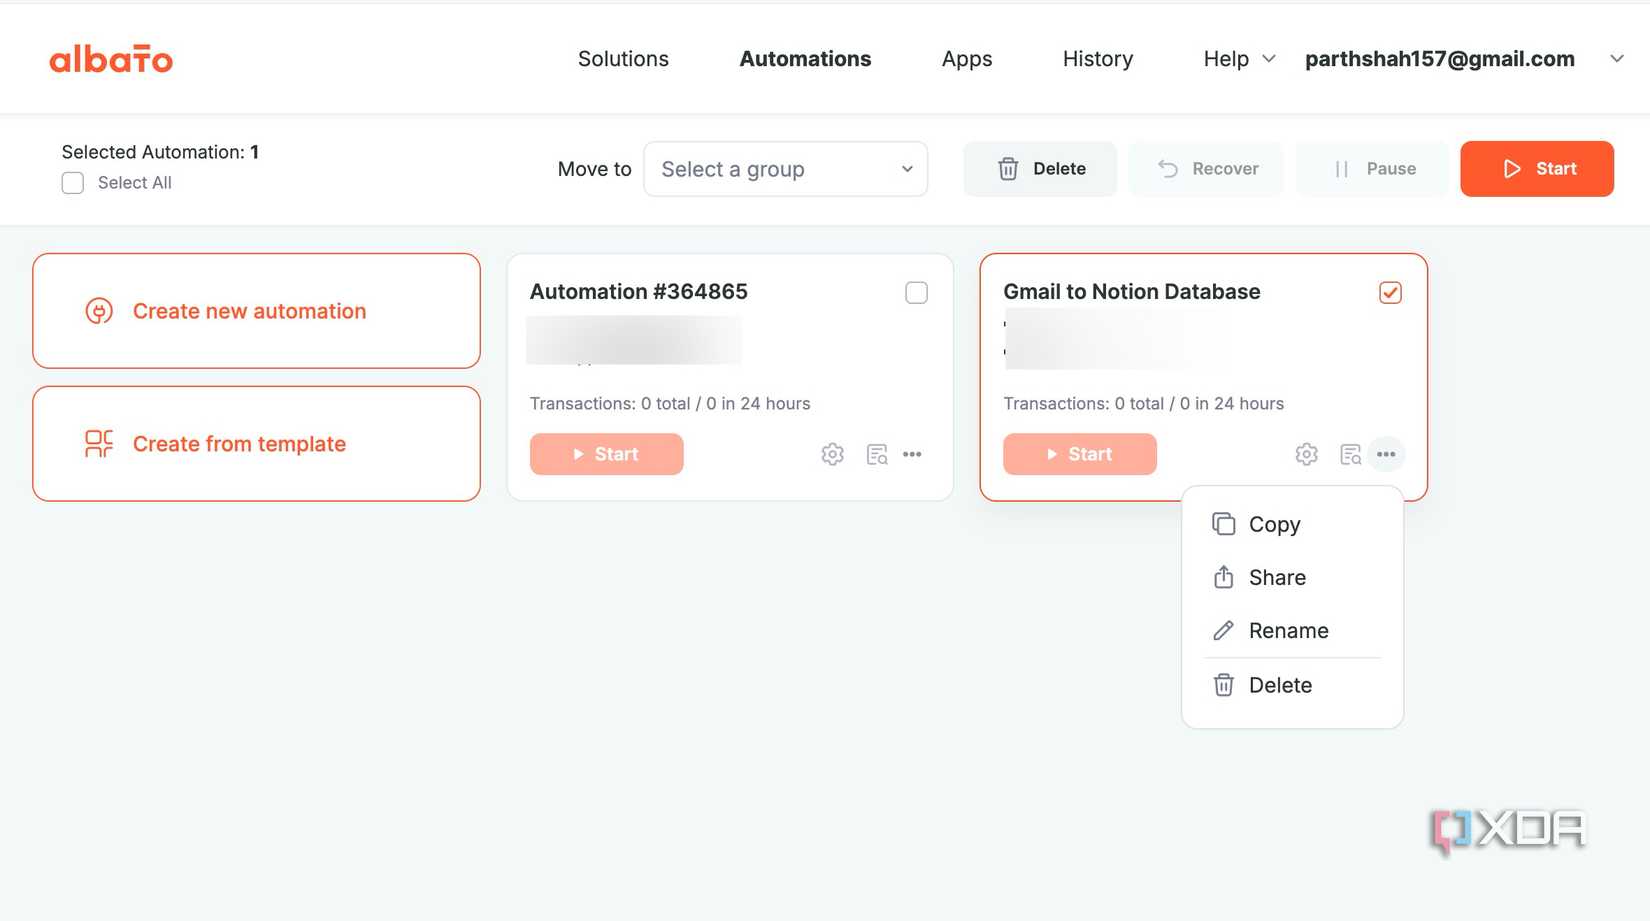
Task: Select Copy in the context menu
Action: coord(1274,525)
